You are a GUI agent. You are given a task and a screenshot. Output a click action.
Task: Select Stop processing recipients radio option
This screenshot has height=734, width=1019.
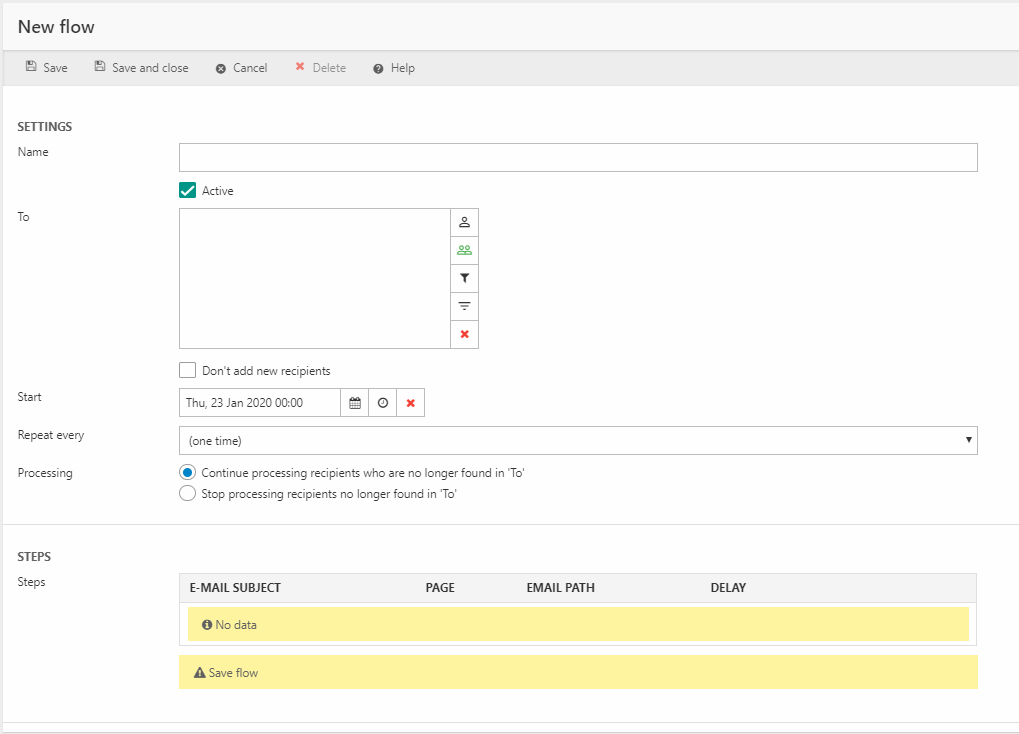point(187,493)
